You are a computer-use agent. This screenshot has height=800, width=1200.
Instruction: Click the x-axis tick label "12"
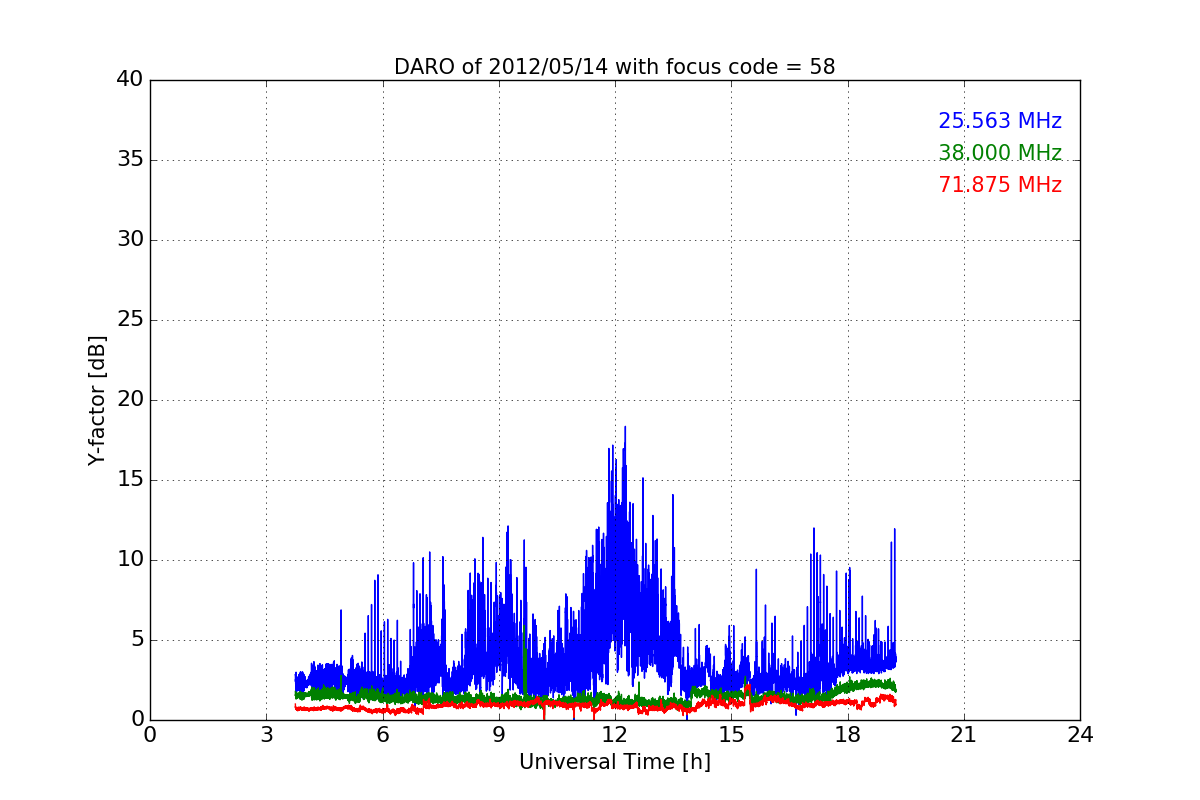click(615, 734)
